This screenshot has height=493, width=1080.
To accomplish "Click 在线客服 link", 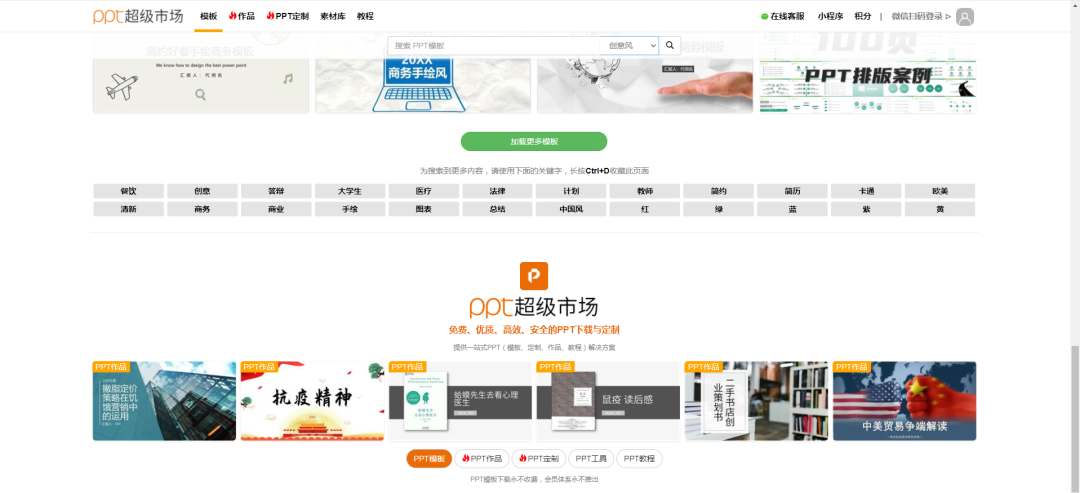I will (x=782, y=17).
